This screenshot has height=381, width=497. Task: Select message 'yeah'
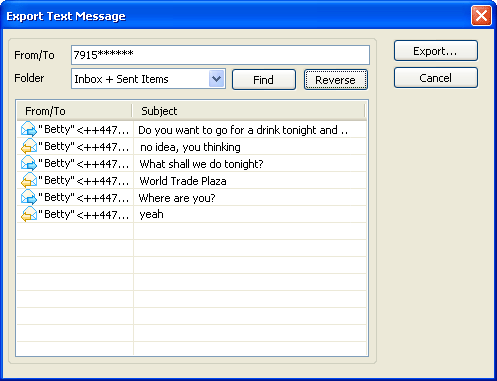pos(192,214)
